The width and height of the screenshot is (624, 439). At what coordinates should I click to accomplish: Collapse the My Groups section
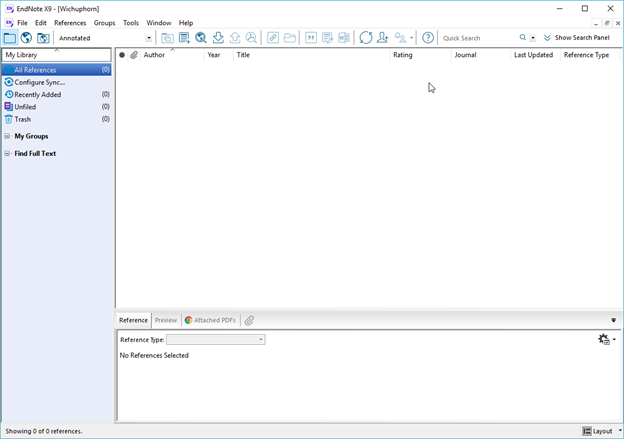8,136
